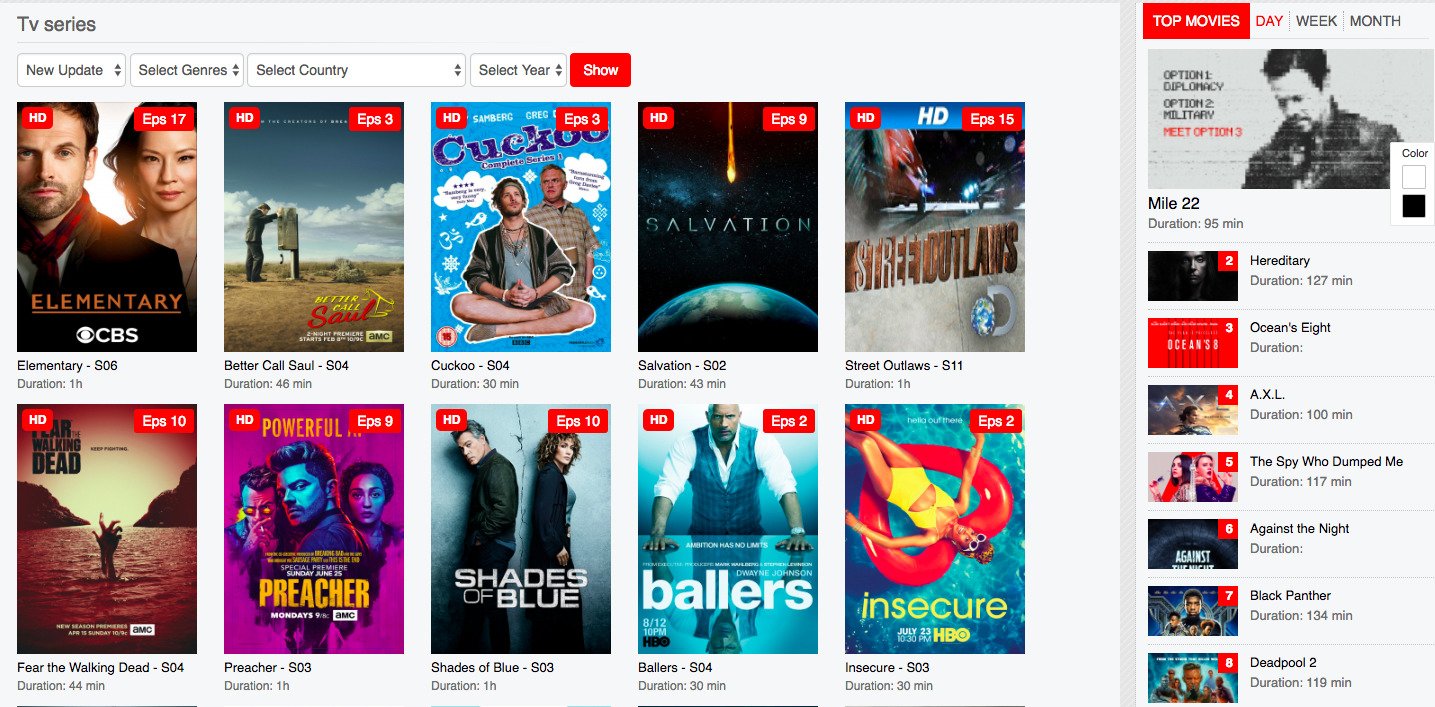Image resolution: width=1435 pixels, height=707 pixels.
Task: Open the Deadpool 2 movie thumbnail
Action: (x=1193, y=678)
